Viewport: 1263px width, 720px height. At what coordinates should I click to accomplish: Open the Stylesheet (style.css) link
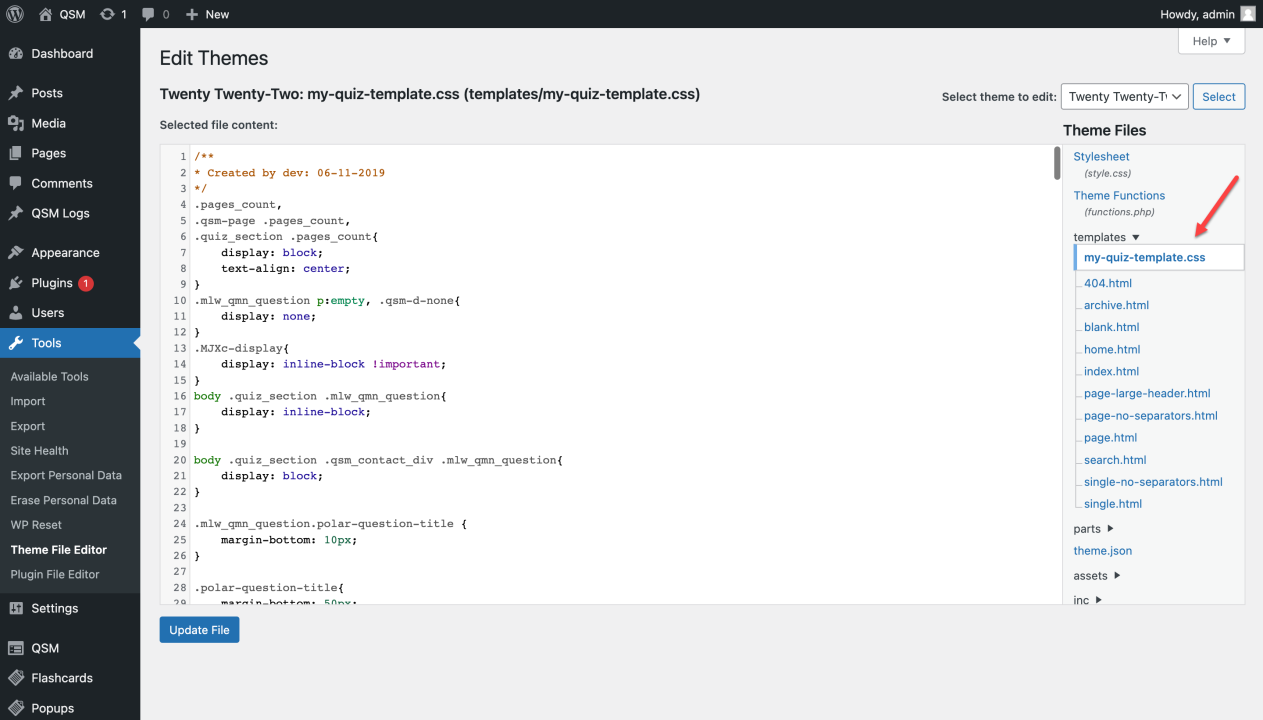tap(1101, 156)
